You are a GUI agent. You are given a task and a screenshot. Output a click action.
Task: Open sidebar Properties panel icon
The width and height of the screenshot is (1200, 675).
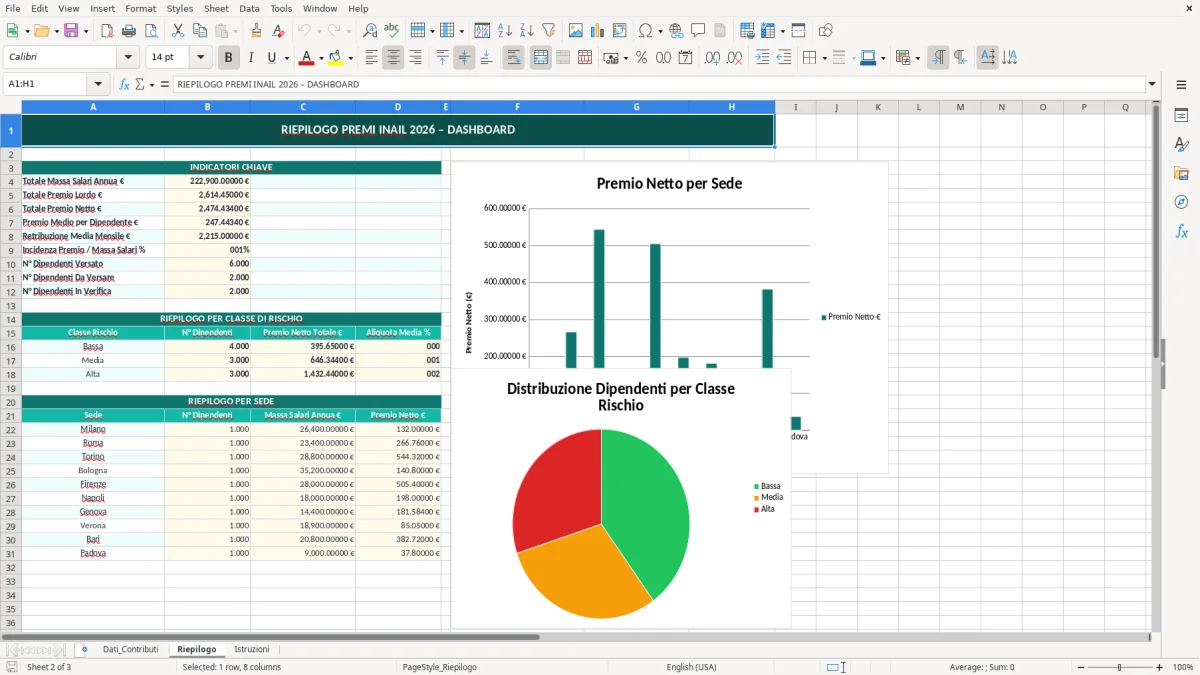[1181, 116]
